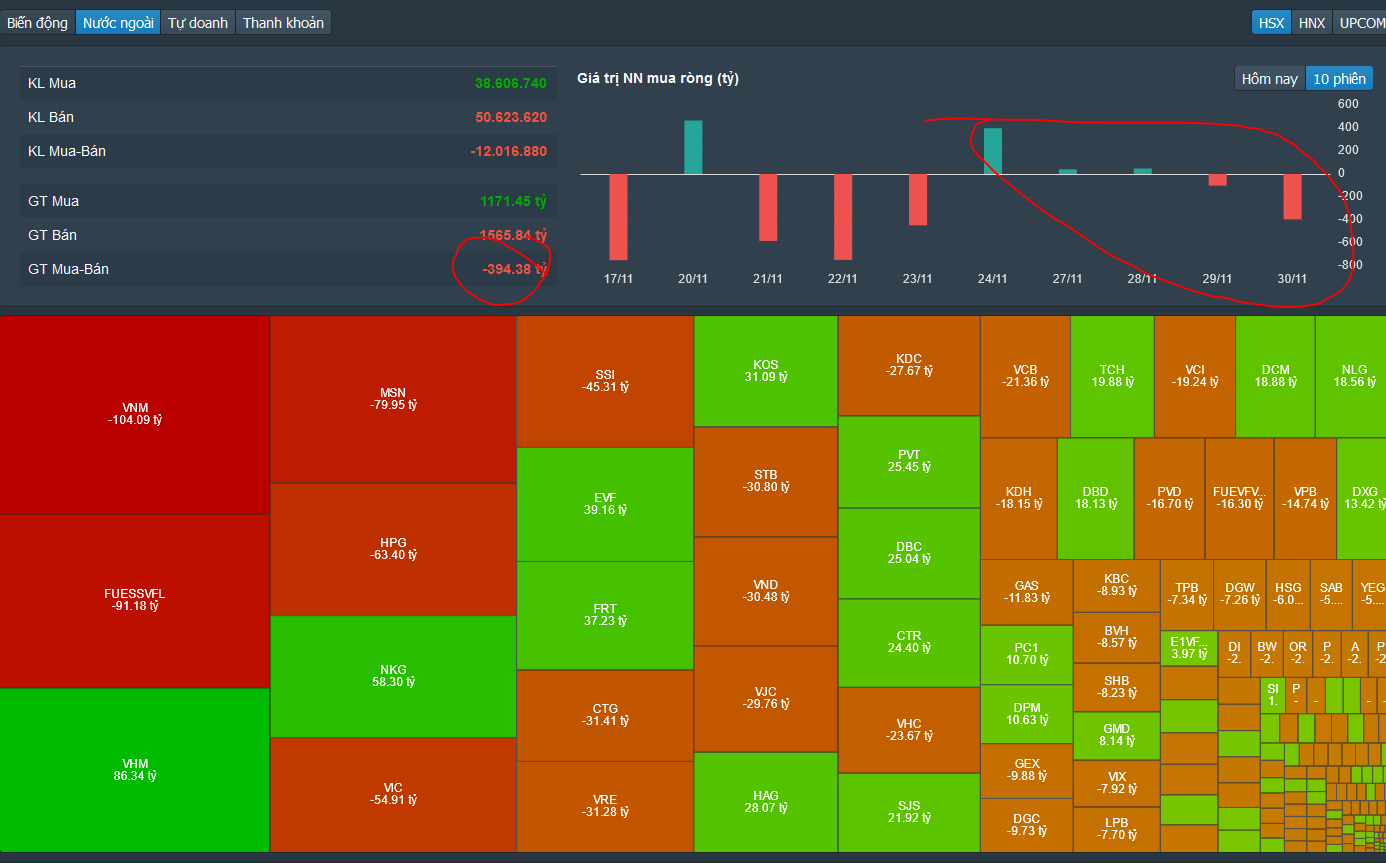Click the VNM treemap tile

(135, 415)
